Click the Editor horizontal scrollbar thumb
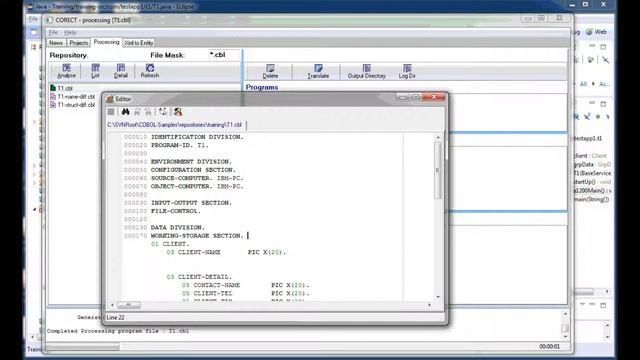 (129, 305)
